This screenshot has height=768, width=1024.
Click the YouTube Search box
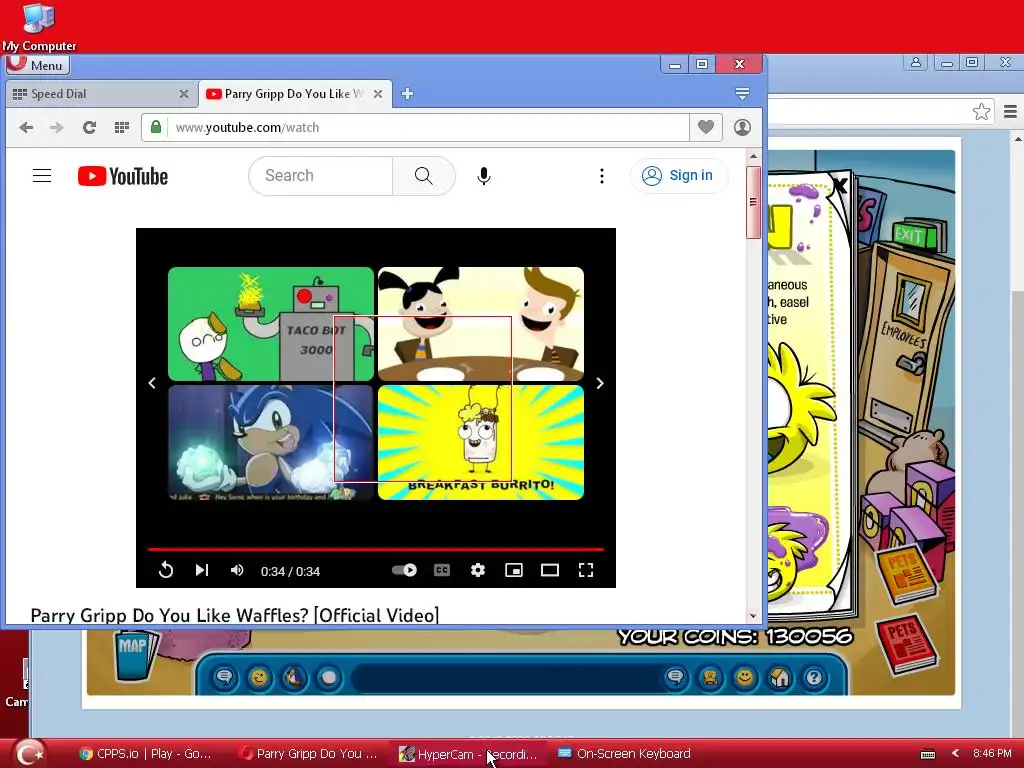click(320, 176)
